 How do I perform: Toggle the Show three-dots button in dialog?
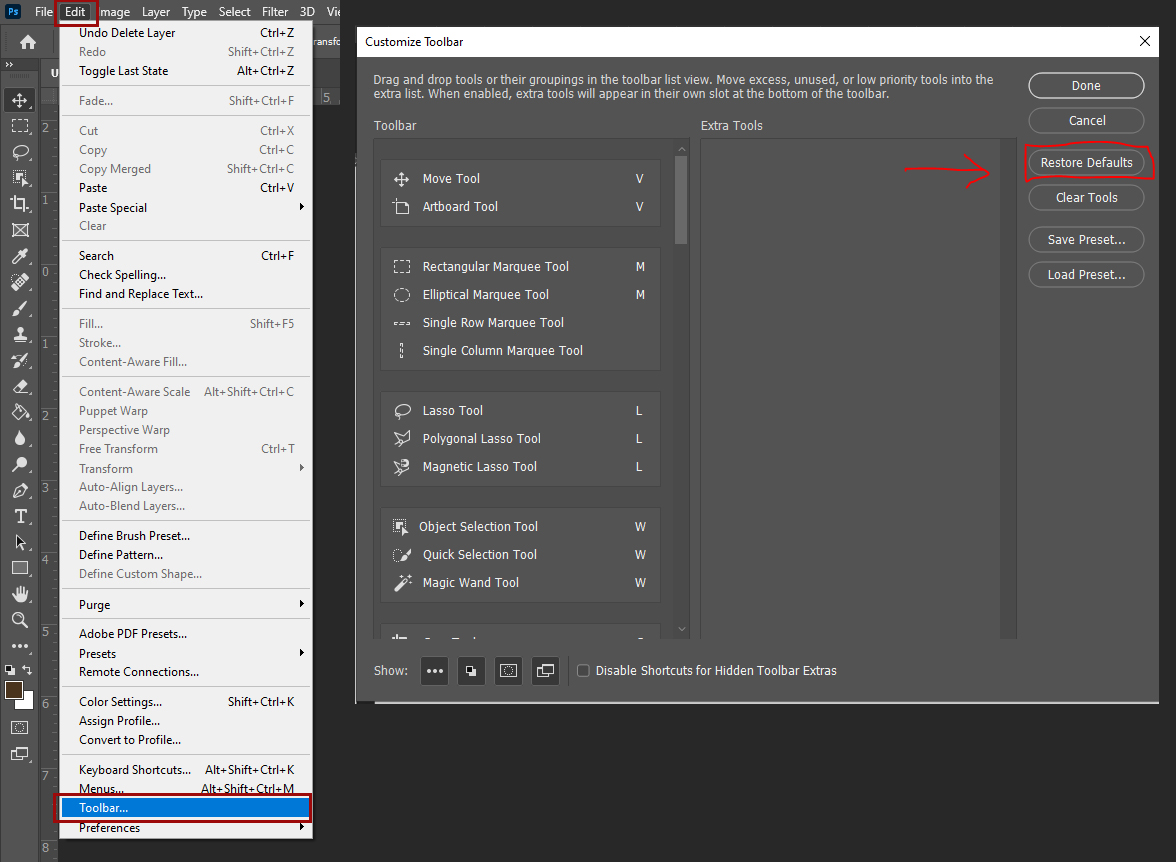tap(435, 671)
